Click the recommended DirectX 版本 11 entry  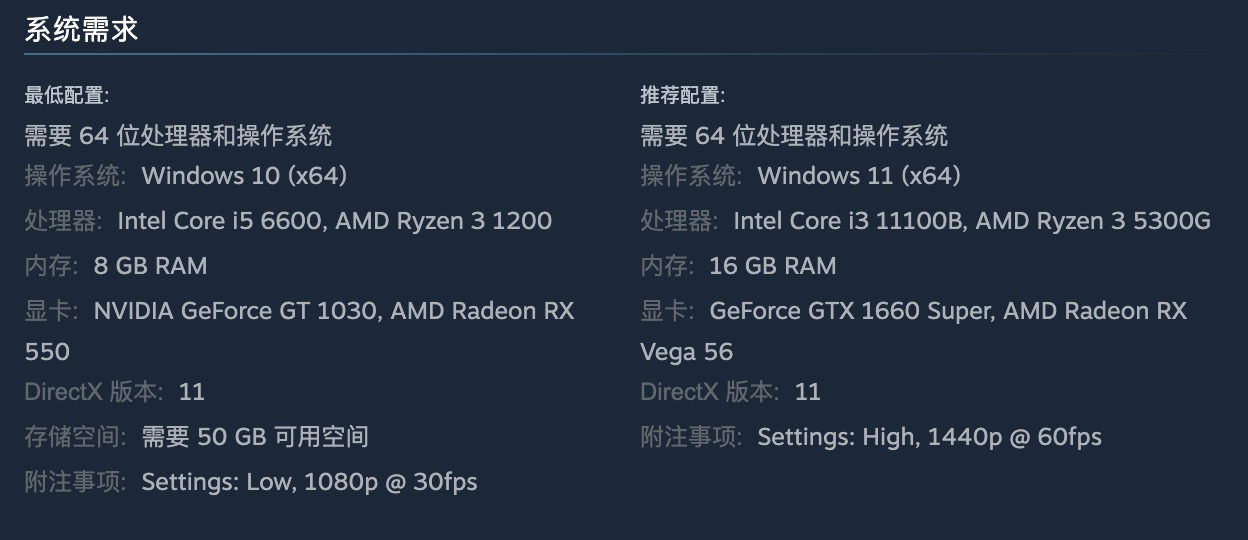731,392
